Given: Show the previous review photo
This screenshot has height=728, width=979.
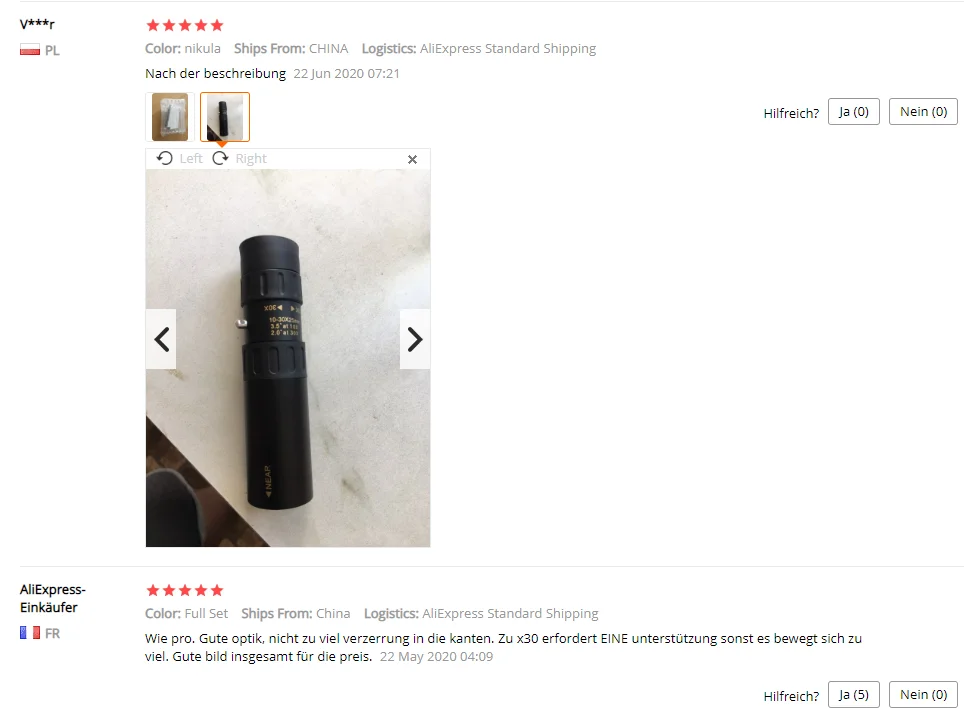Looking at the screenshot, I should coord(162,340).
